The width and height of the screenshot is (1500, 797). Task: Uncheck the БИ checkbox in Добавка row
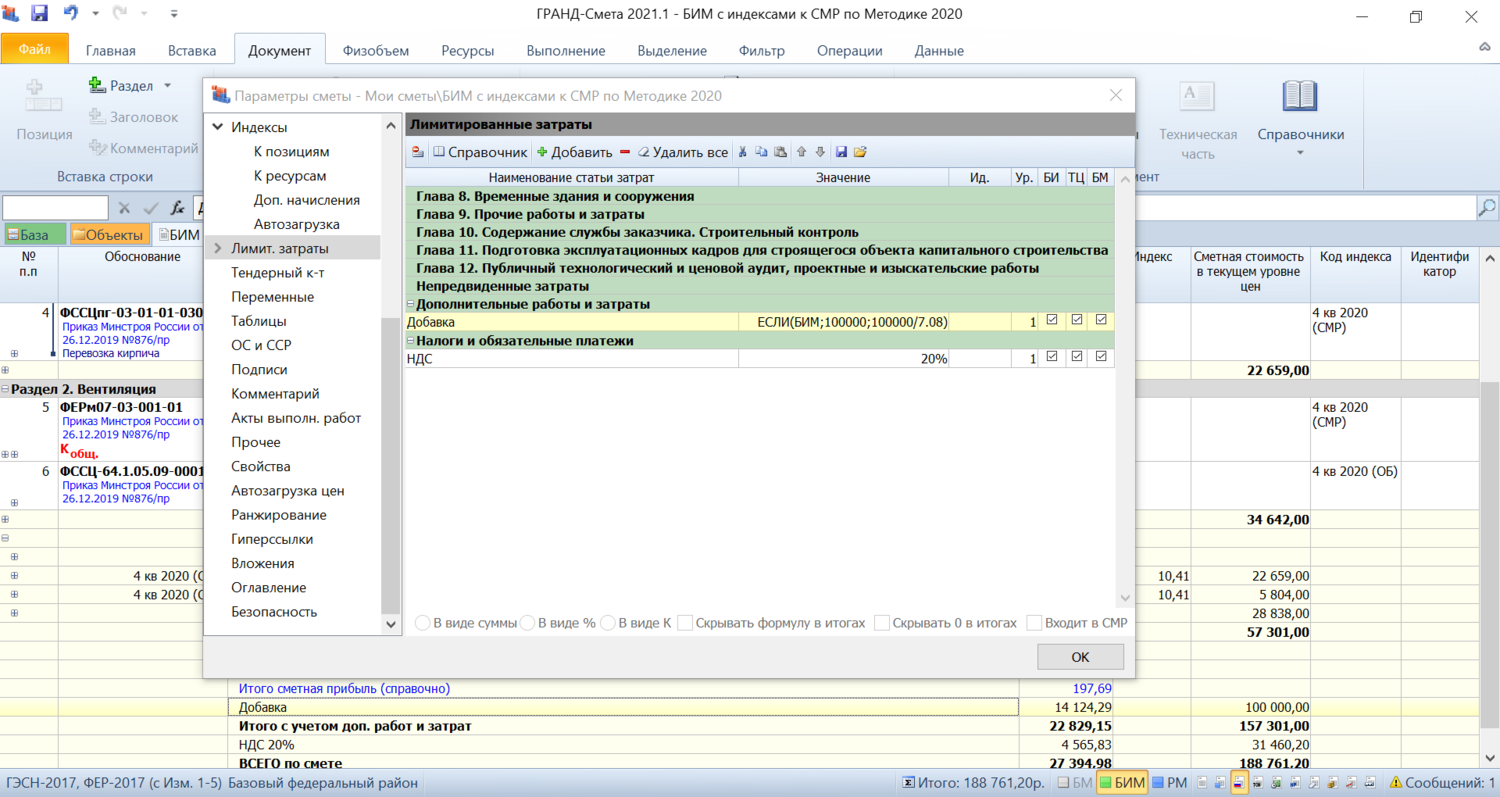[x=1051, y=321]
